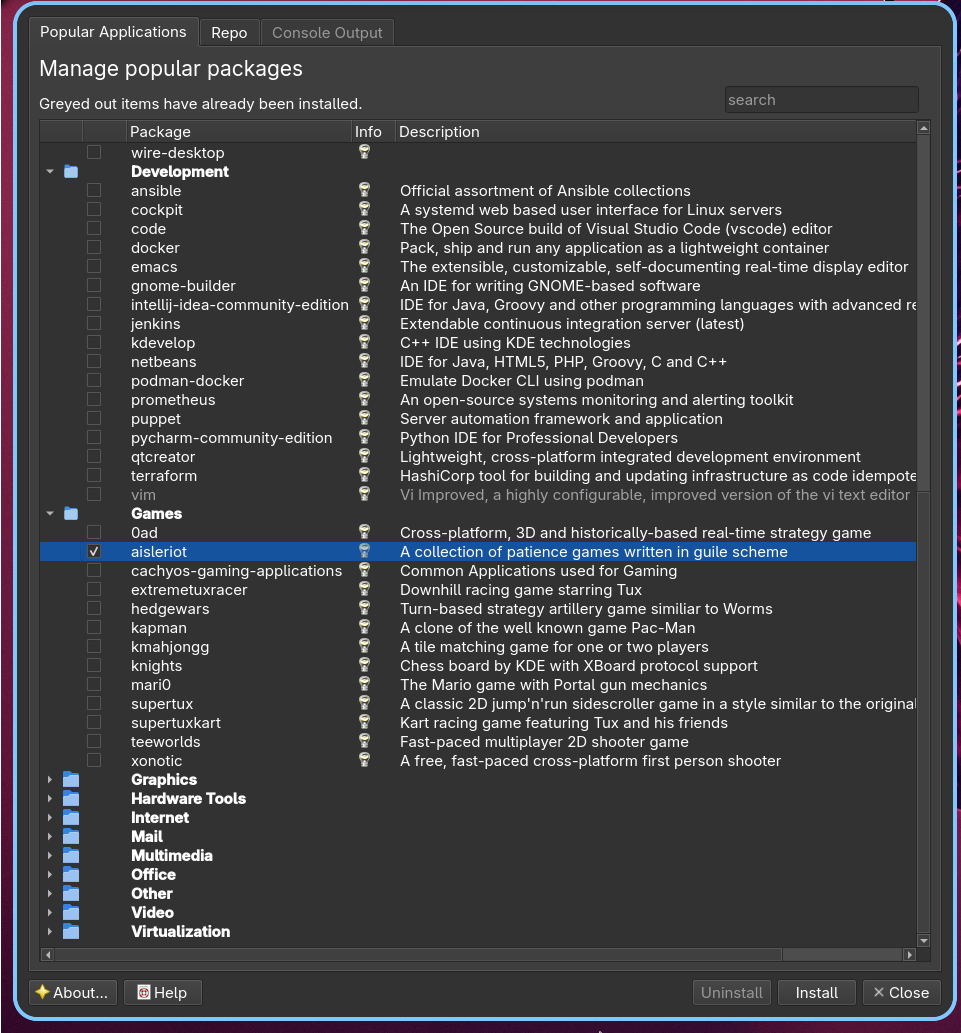961x1033 pixels.
Task: Open the Repo tab
Action: tap(229, 33)
